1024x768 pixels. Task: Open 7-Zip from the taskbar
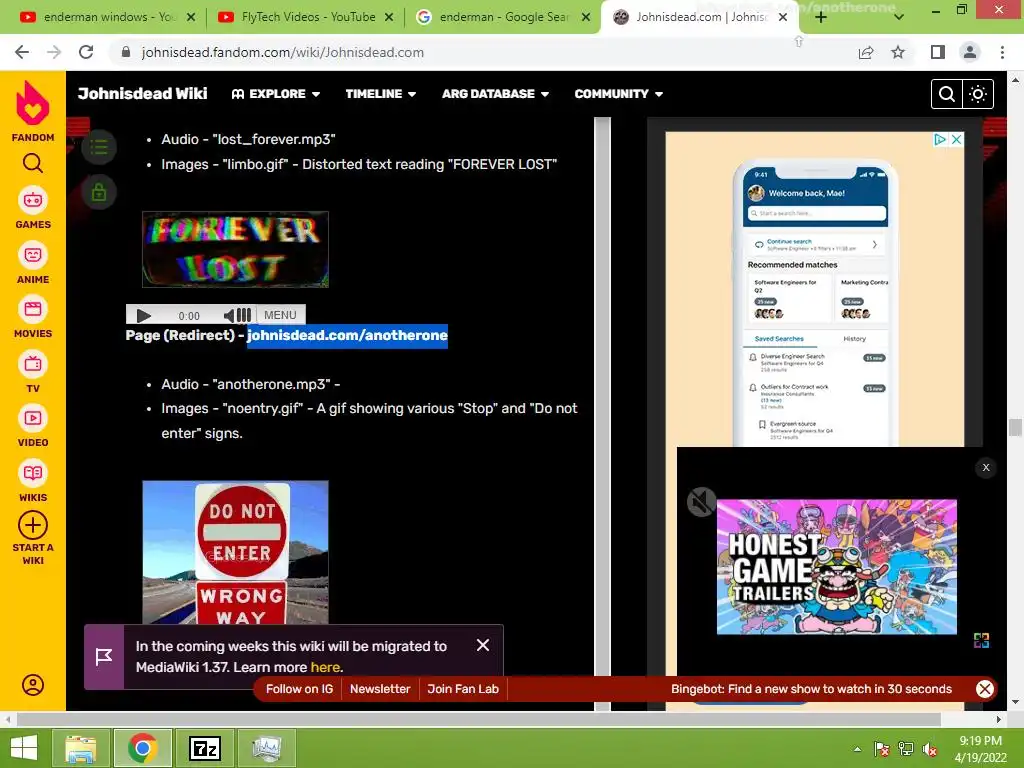tap(204, 748)
